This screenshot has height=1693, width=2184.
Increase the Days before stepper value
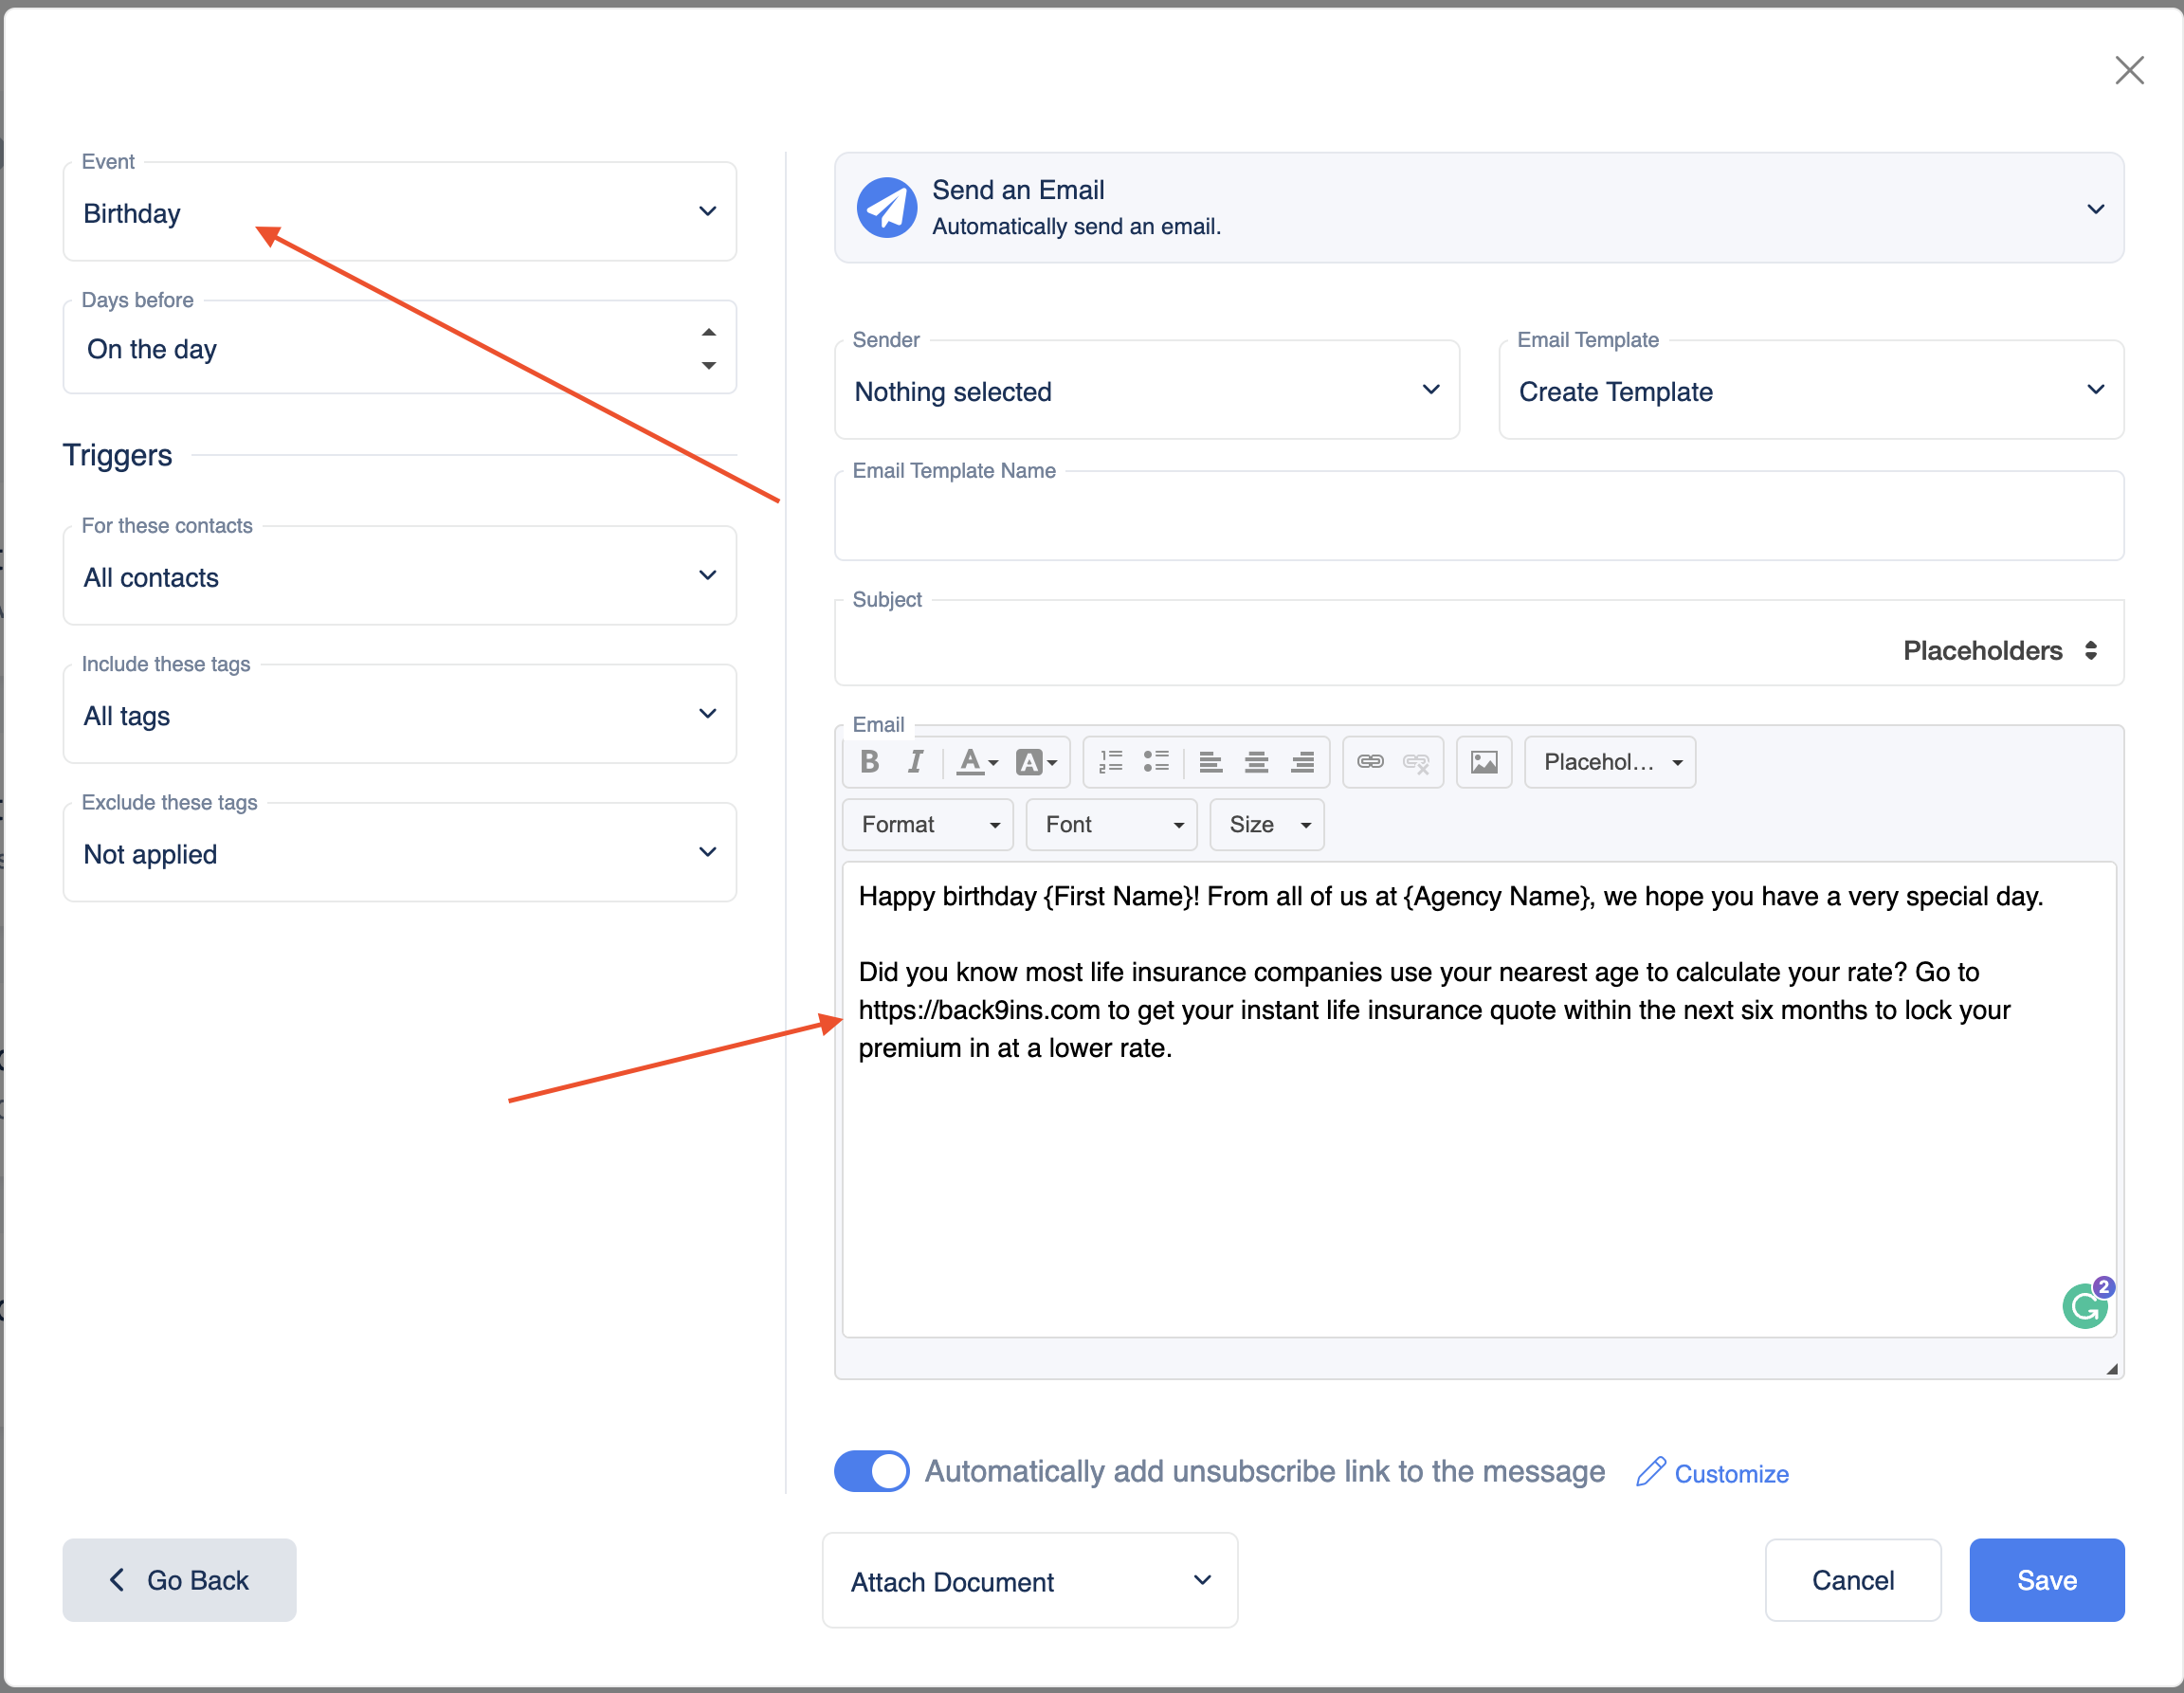pos(708,332)
